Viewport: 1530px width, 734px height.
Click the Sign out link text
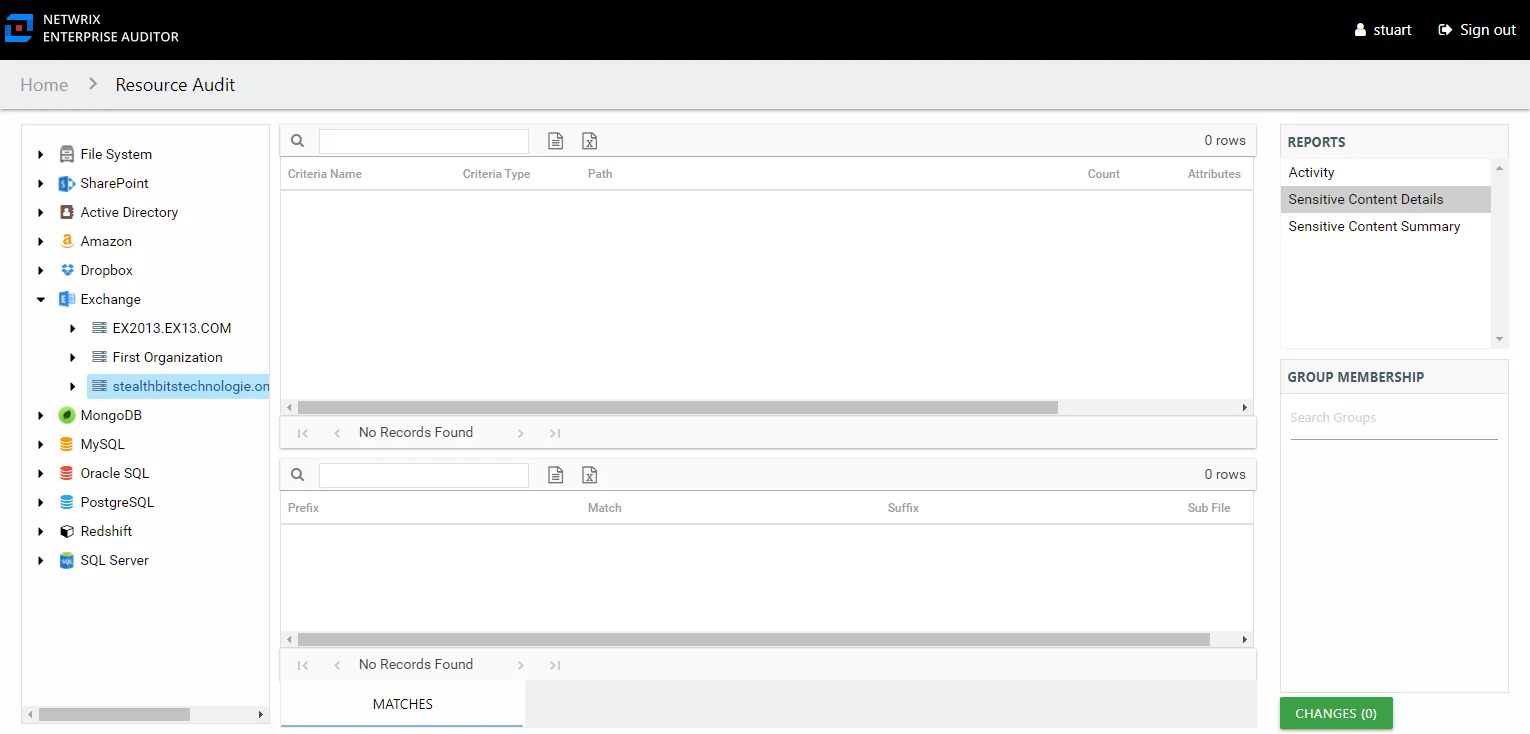(1488, 30)
